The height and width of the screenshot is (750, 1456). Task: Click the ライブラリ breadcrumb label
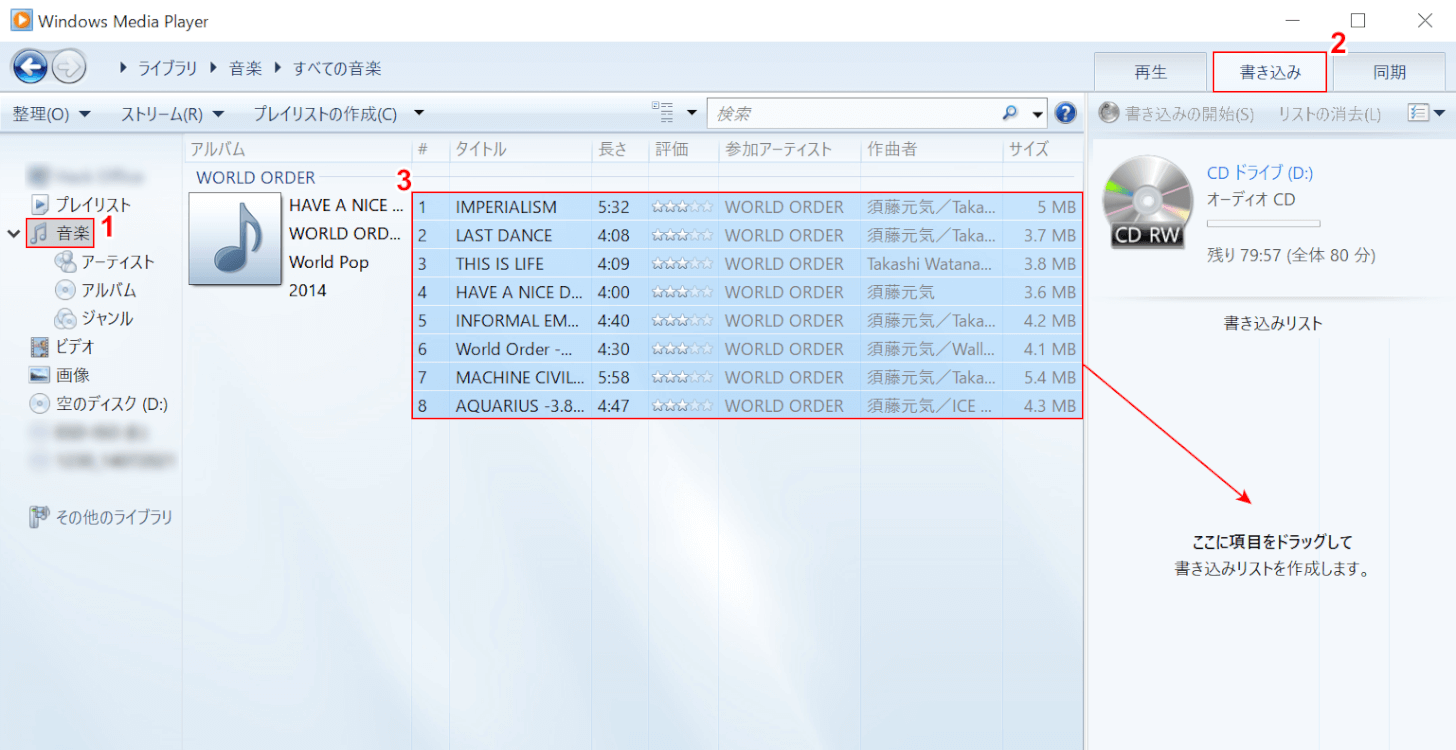[x=169, y=69]
